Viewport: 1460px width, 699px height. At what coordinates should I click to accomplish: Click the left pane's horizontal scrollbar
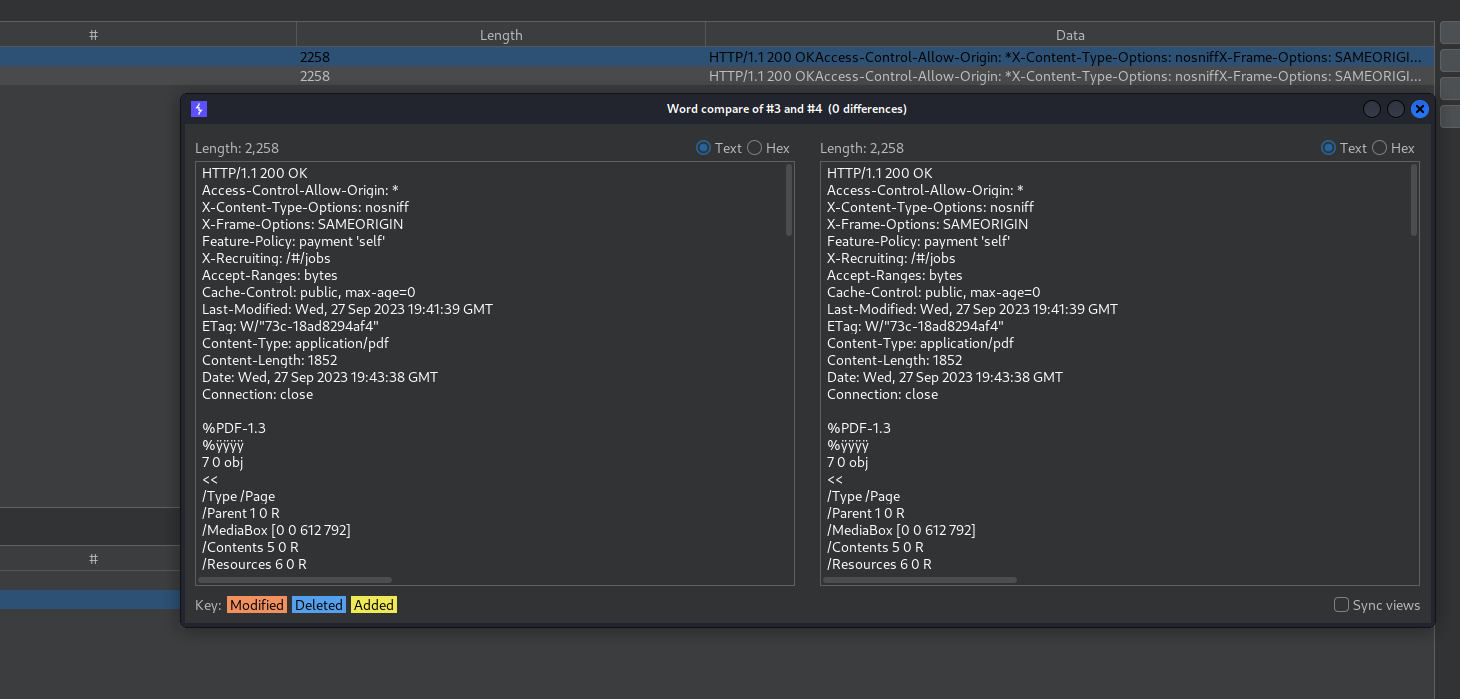(295, 579)
